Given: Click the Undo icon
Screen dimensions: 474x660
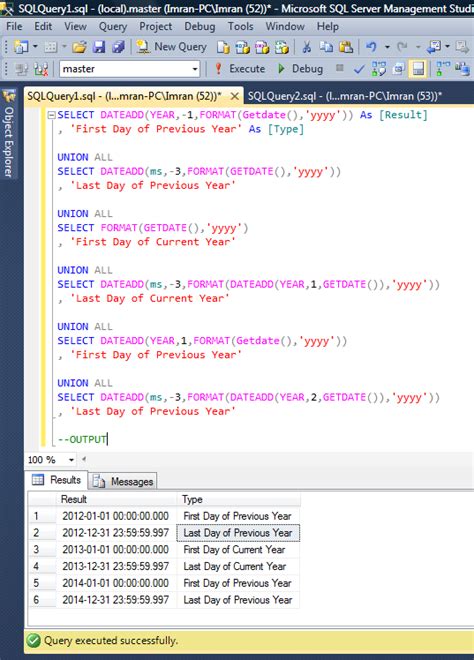Looking at the screenshot, I should point(371,47).
